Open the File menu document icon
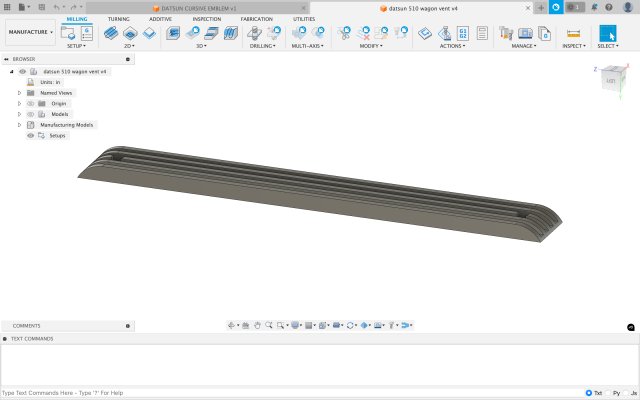Image resolution: width=640 pixels, height=400 pixels. click(22, 7)
